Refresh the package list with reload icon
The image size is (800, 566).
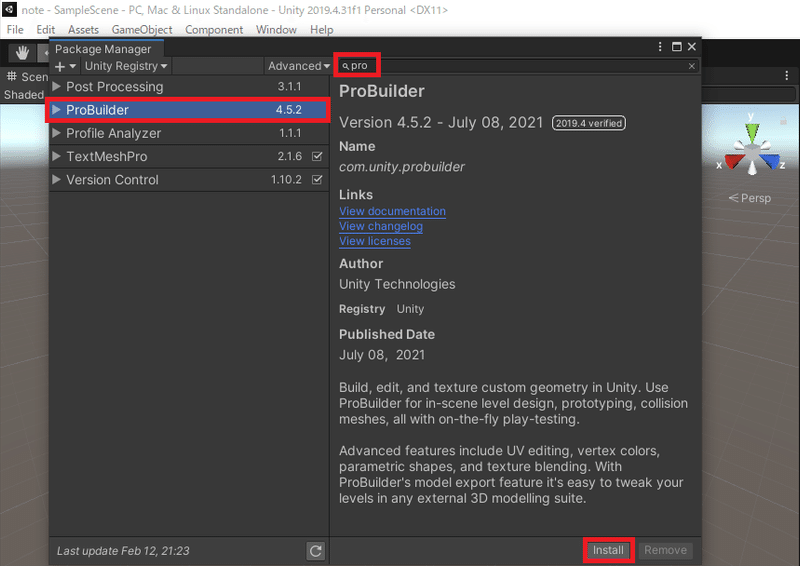(316, 551)
